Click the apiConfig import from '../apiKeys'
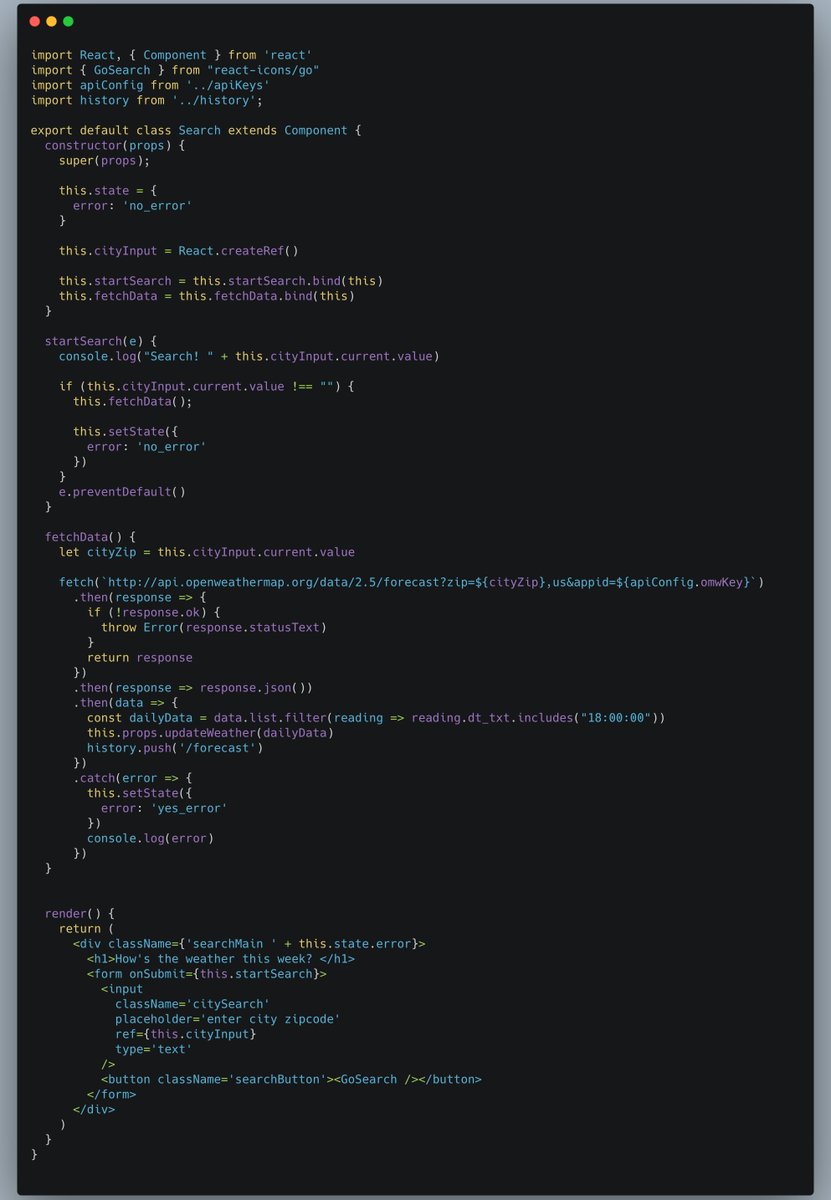The width and height of the screenshot is (831, 1200). (x=150, y=85)
